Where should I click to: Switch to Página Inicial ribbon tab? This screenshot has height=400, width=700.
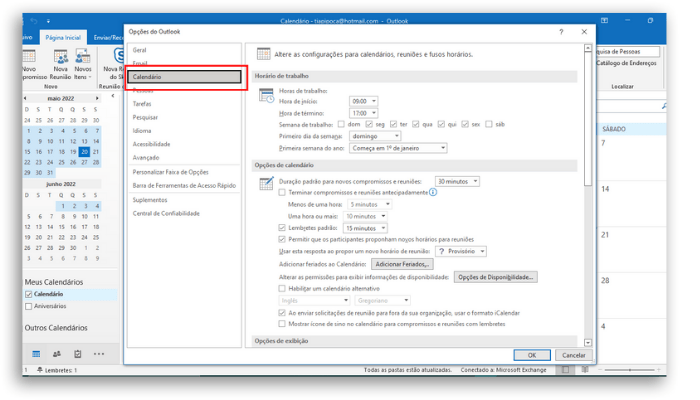pyautogui.click(x=63, y=38)
